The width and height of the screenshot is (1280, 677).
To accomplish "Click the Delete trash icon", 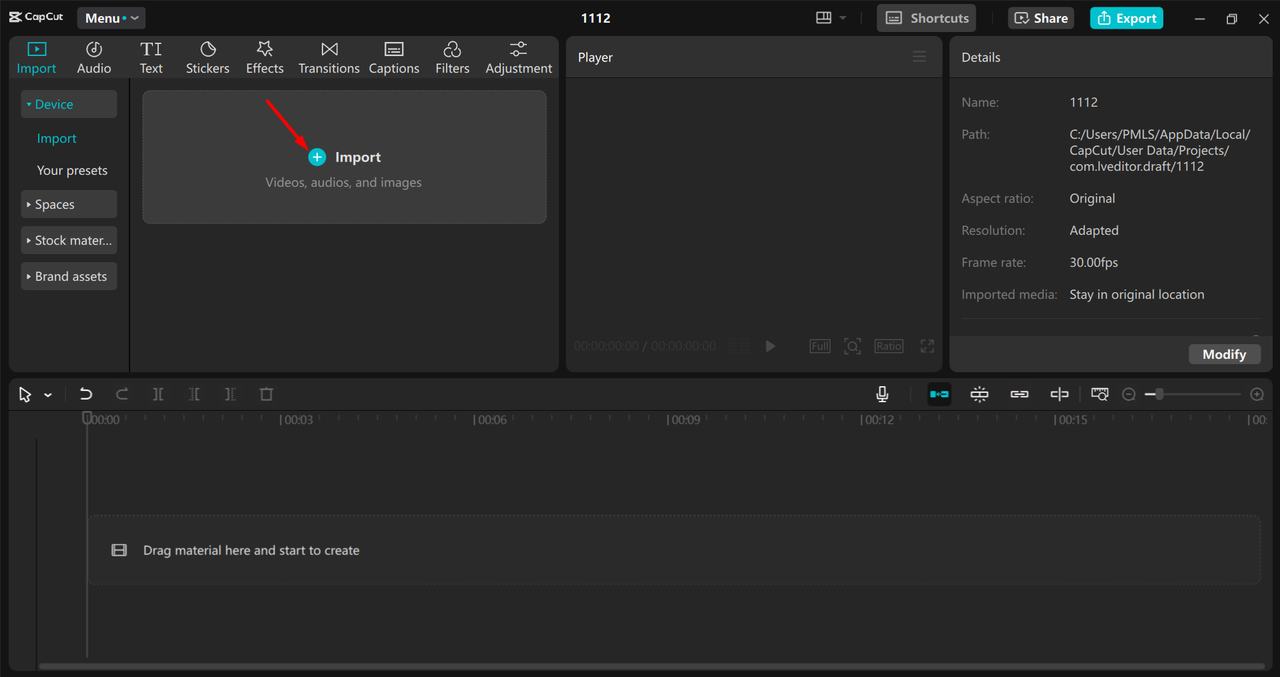I will (266, 394).
